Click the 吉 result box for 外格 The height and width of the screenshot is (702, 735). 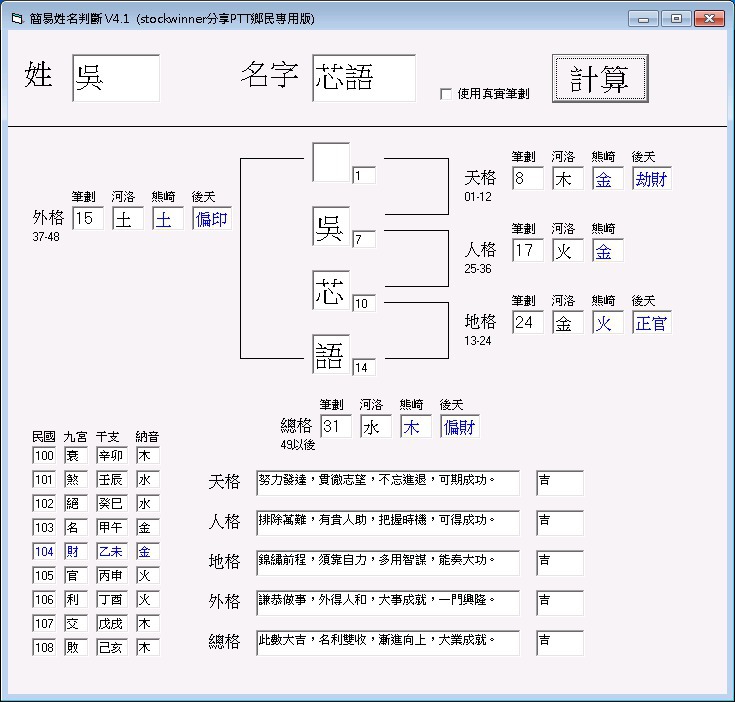(560, 603)
